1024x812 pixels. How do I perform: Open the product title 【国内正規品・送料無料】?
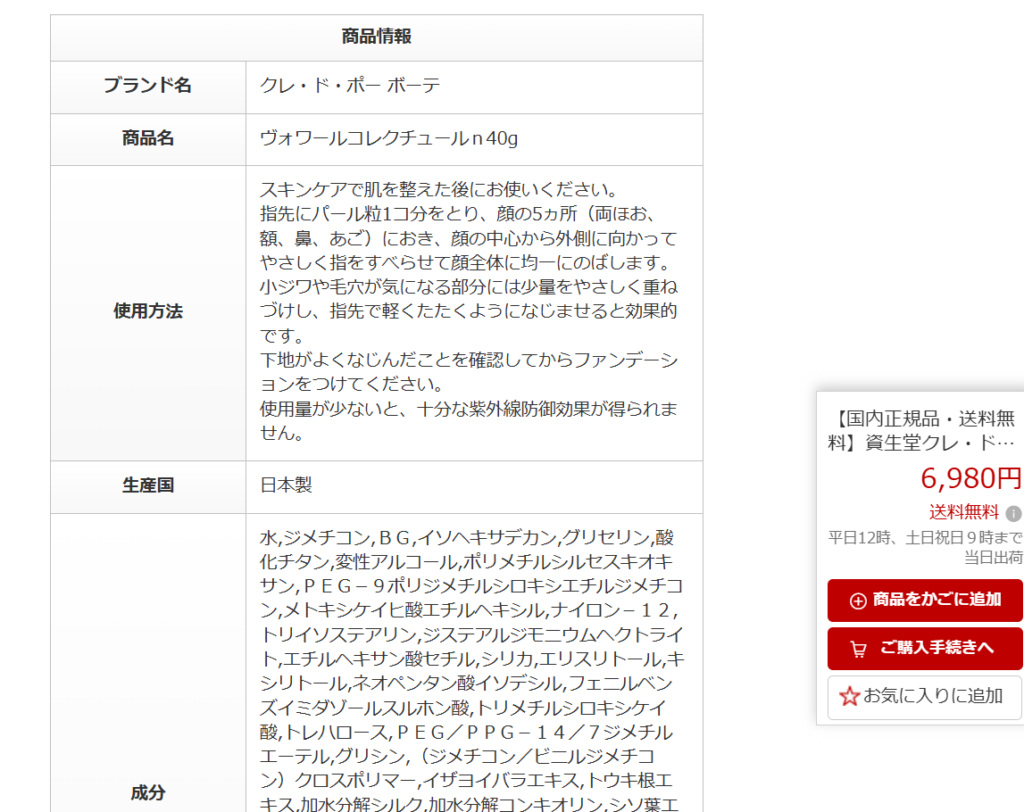pyautogui.click(x=921, y=430)
